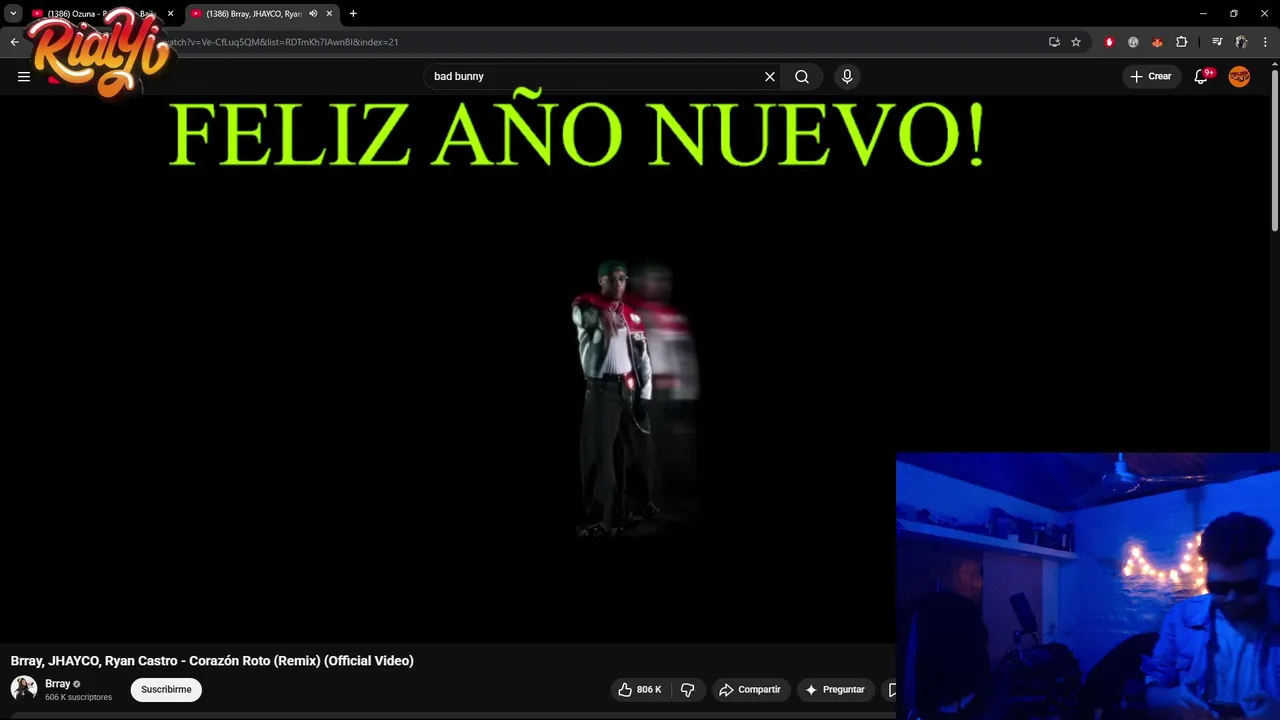Viewport: 1280px width, 720px height.
Task: Close the Ozuna tab
Action: click(170, 14)
